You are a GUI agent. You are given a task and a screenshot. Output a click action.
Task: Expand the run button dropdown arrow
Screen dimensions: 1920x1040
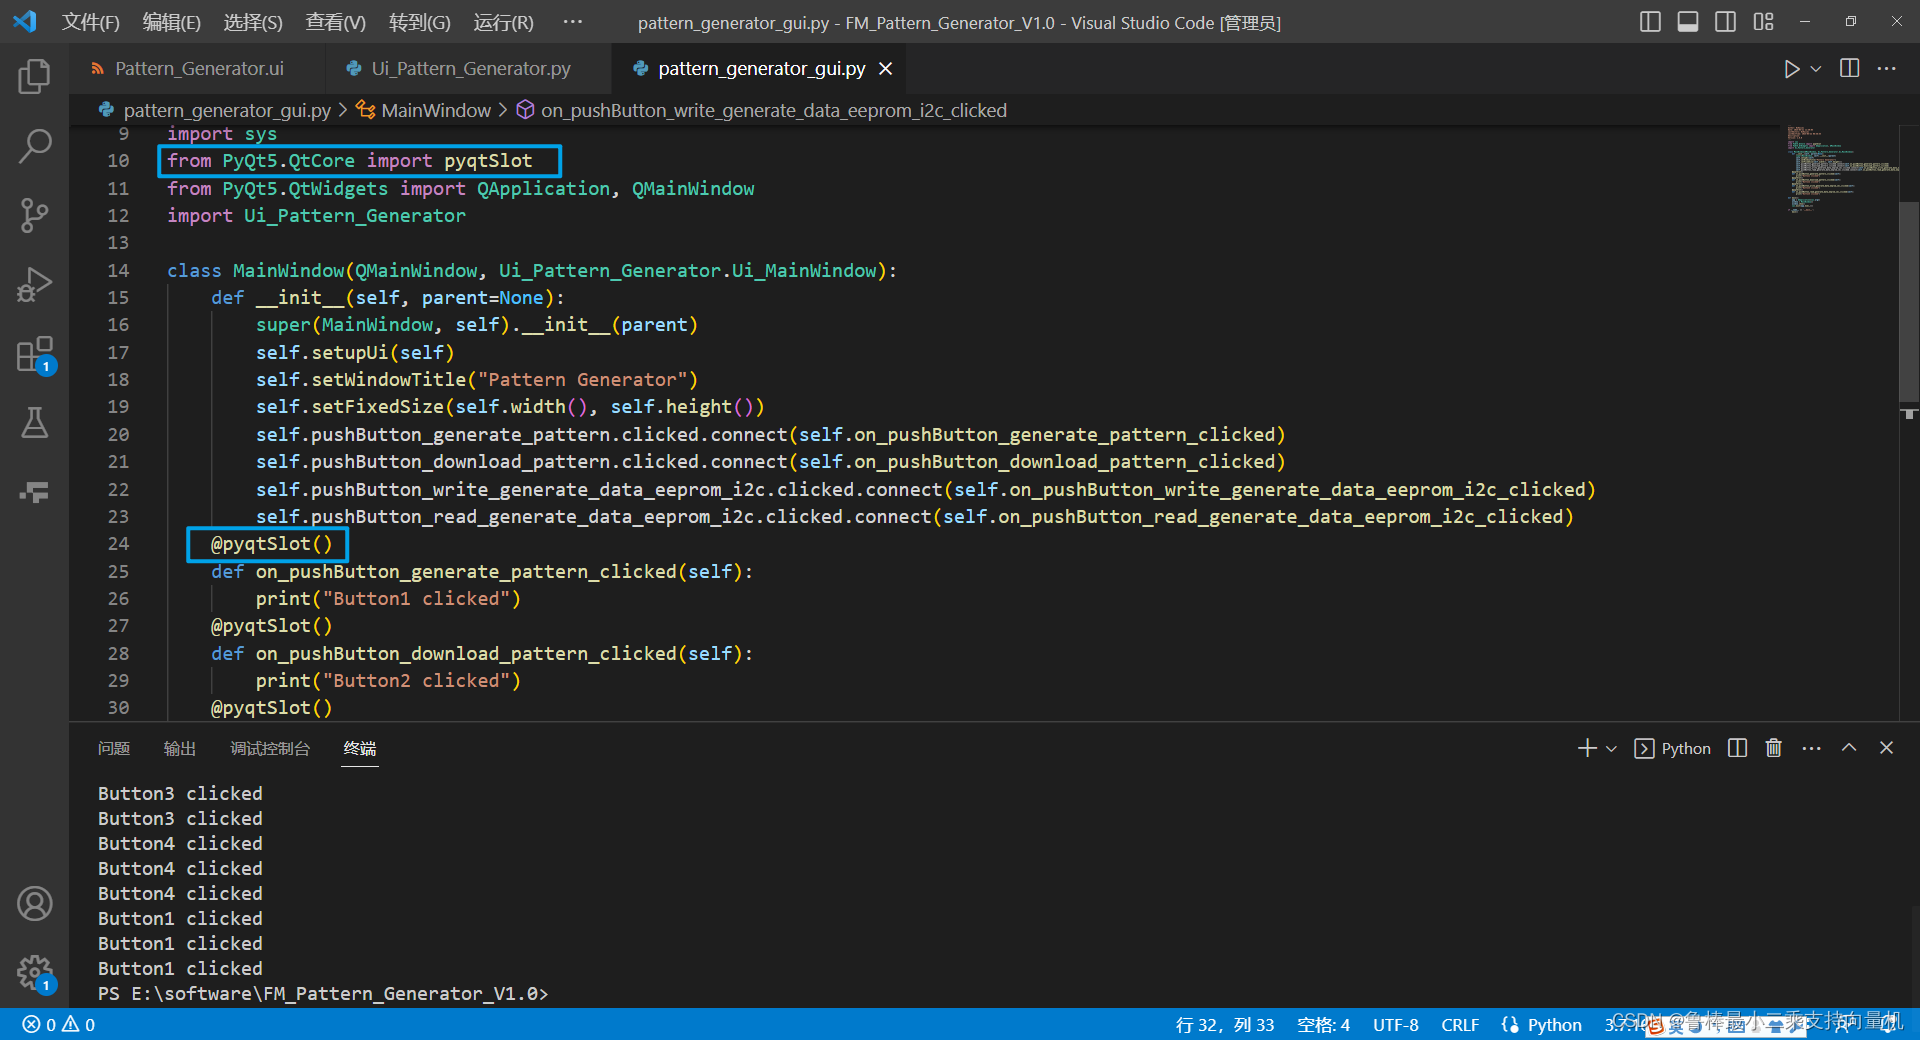pyautogui.click(x=1816, y=69)
